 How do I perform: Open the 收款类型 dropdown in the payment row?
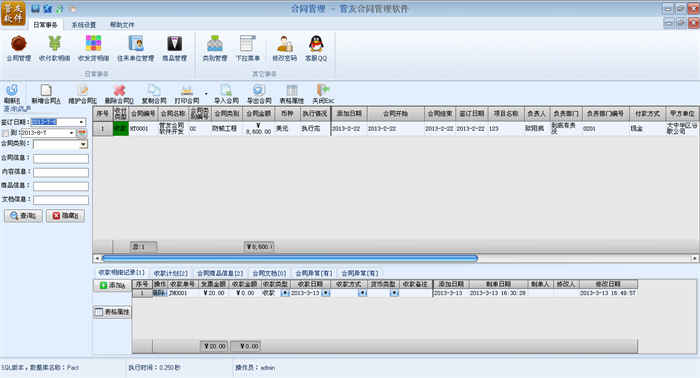click(285, 293)
